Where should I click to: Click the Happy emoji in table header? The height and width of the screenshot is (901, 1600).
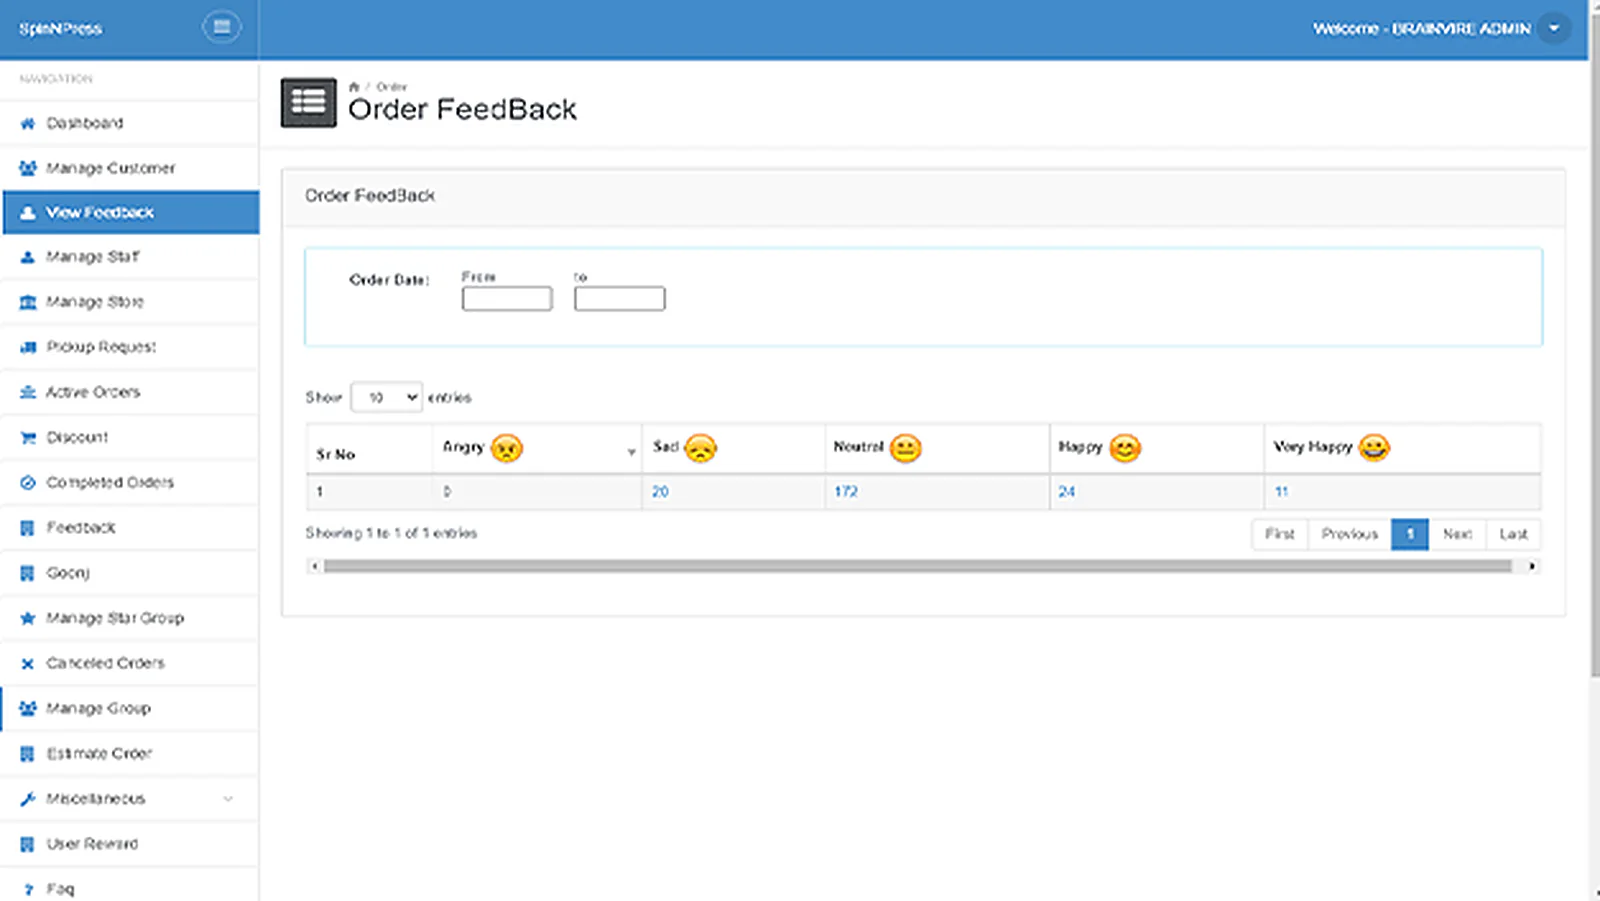coord(1125,448)
